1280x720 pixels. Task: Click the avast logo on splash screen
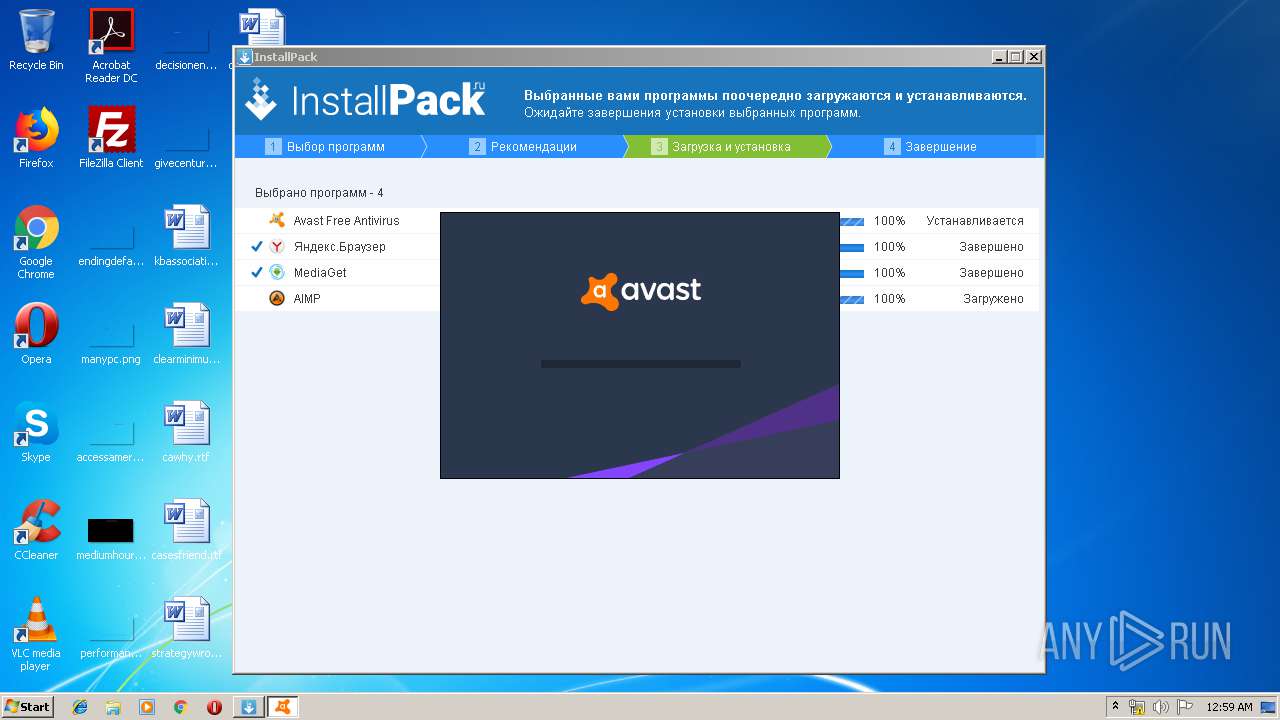click(641, 291)
